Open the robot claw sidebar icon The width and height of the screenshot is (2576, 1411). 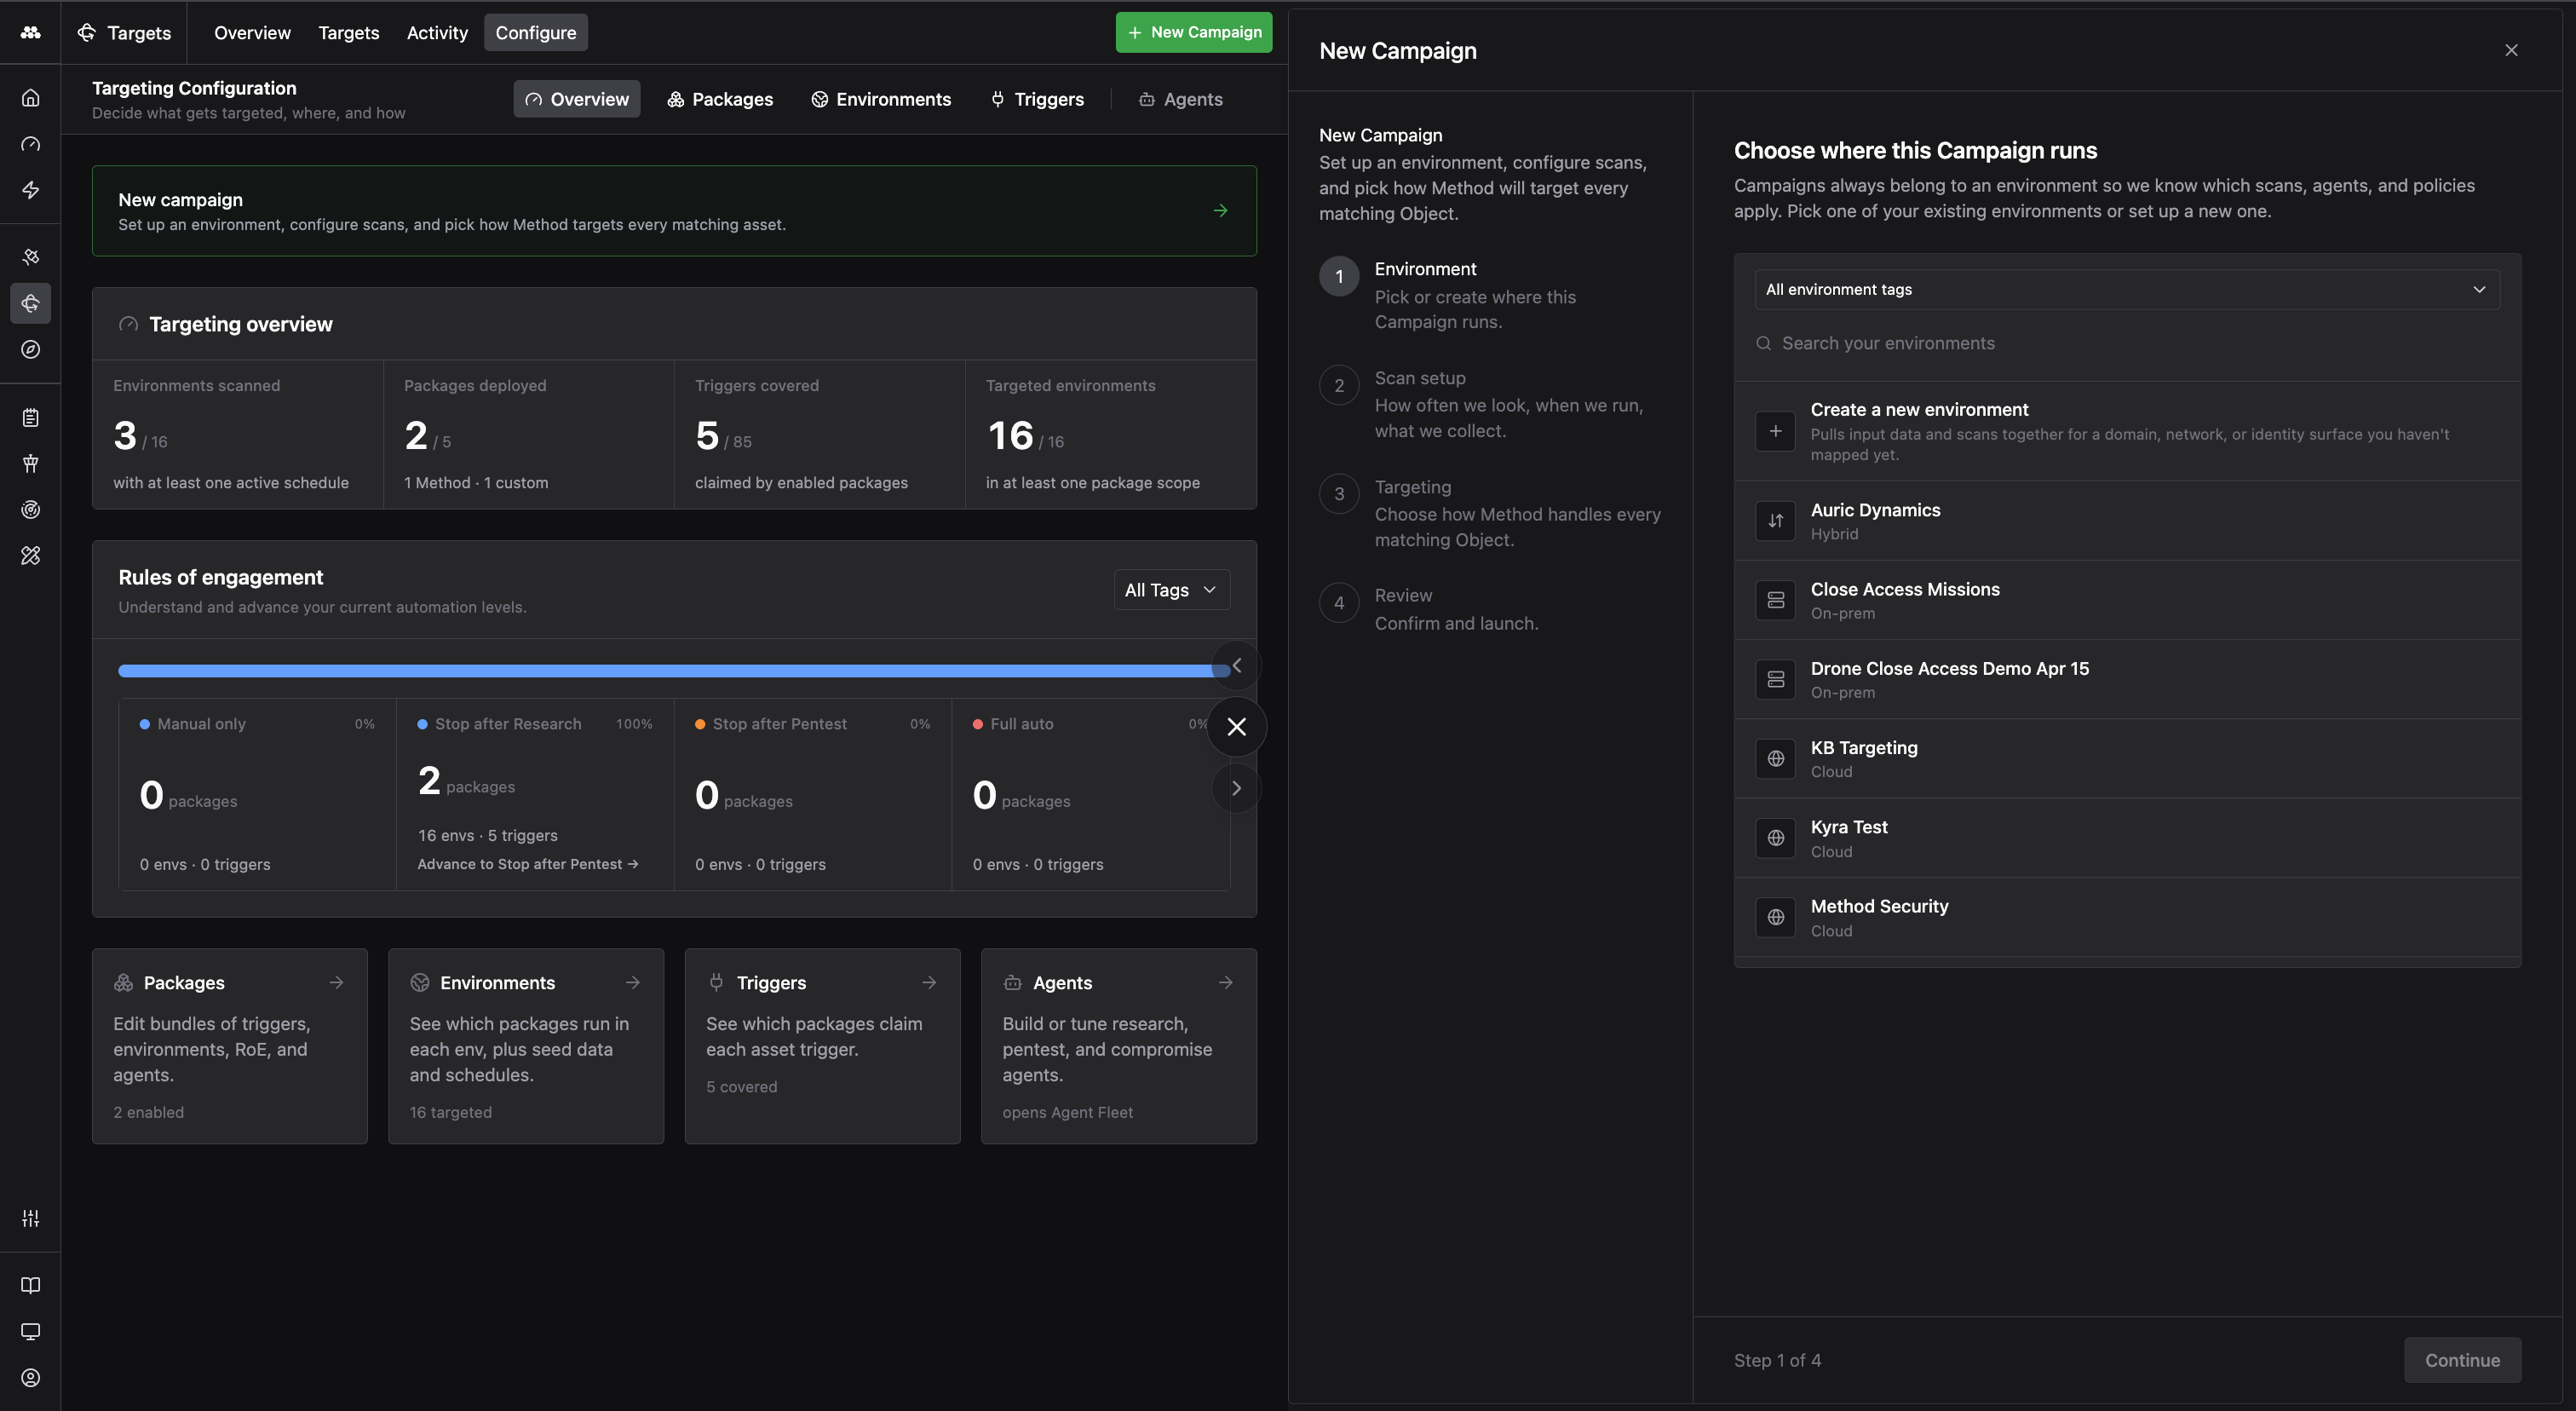(31, 463)
